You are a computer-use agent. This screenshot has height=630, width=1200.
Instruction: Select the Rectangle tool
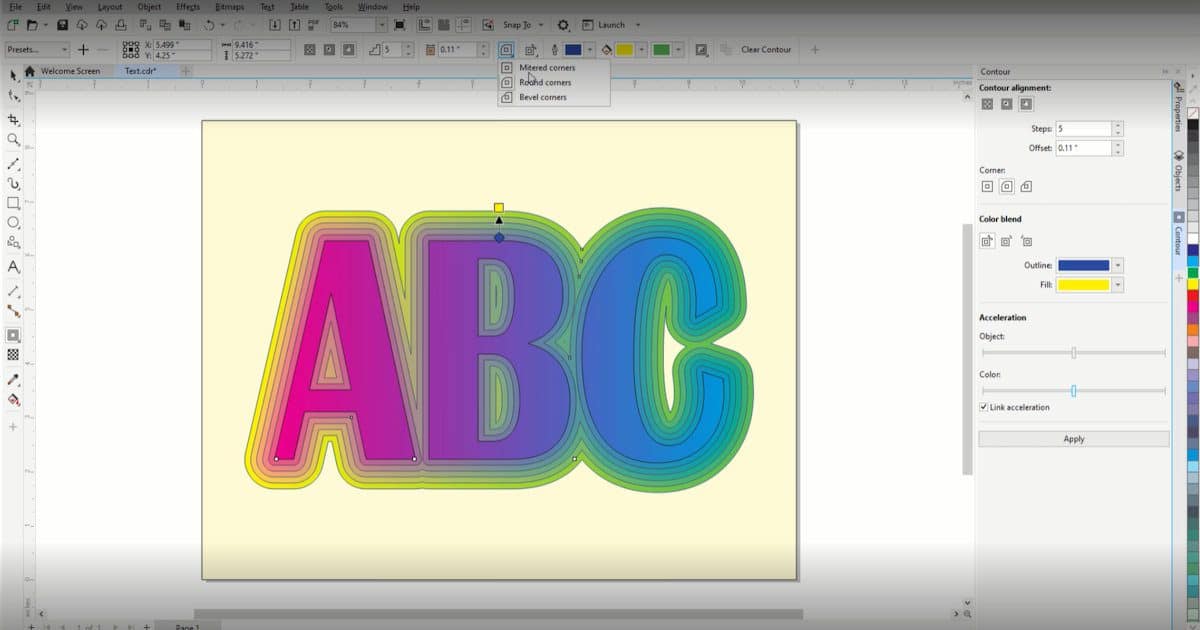(13, 203)
